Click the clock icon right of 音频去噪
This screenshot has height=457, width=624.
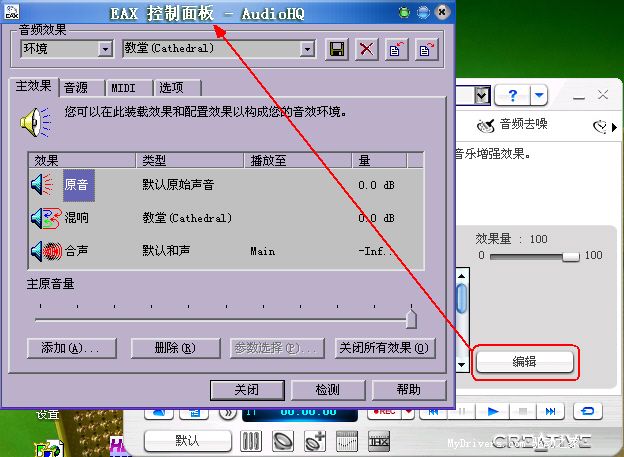[600, 127]
